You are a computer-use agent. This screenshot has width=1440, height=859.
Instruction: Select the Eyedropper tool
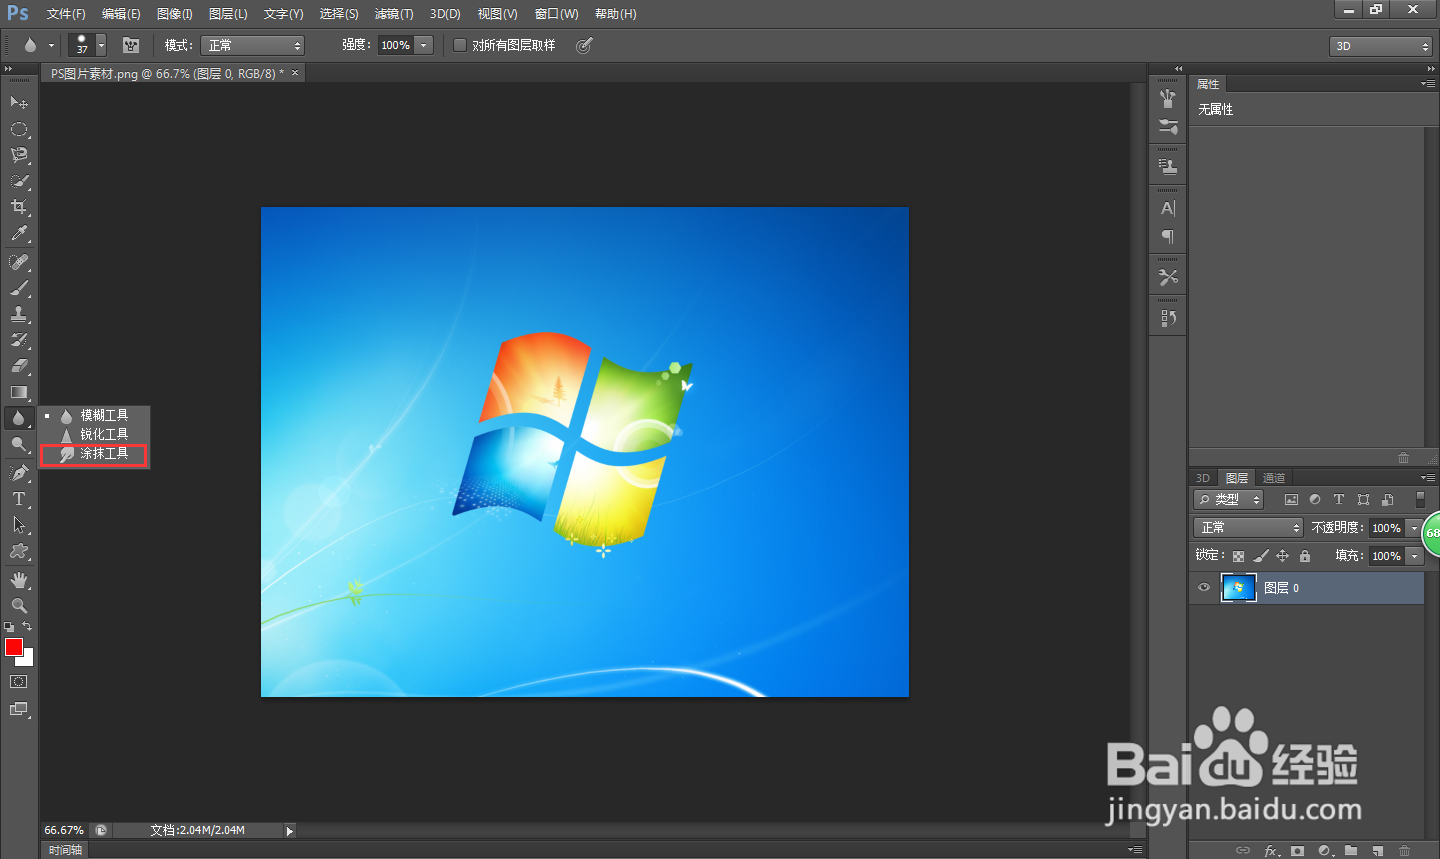pos(19,233)
